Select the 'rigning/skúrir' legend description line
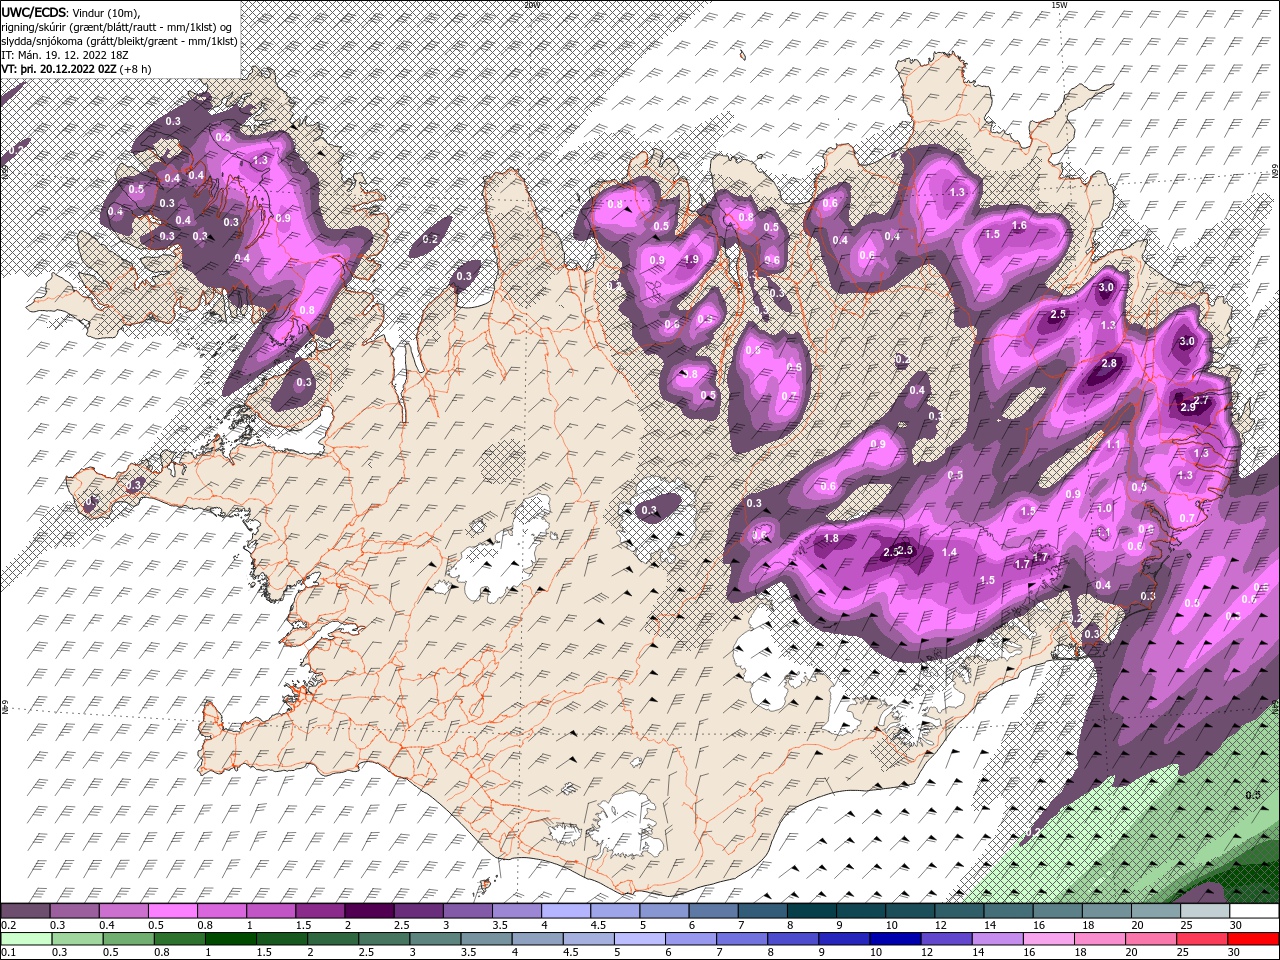 click(x=117, y=27)
